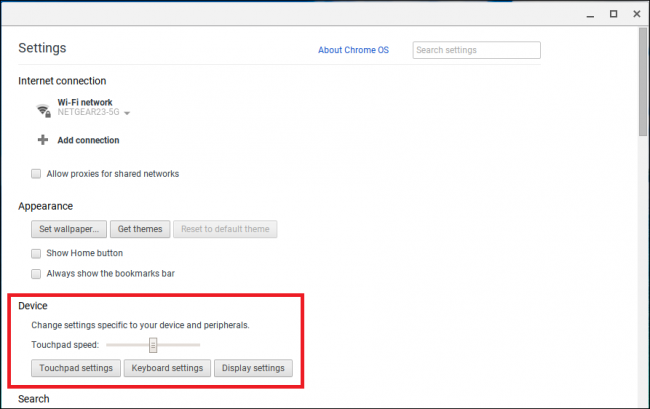Expand the NETGEAR23-5G network dropdown

coord(127,113)
